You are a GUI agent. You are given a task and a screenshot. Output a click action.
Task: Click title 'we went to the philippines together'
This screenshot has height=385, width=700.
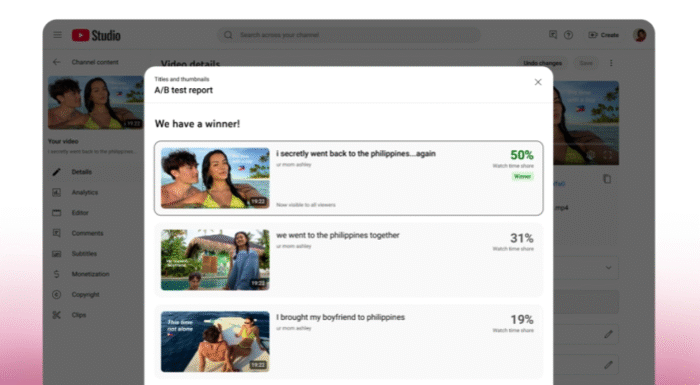pos(338,235)
